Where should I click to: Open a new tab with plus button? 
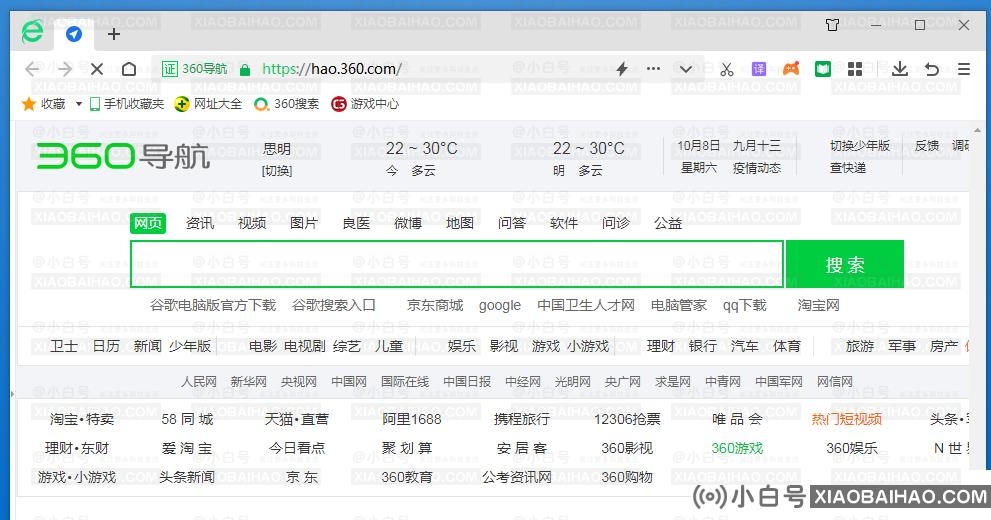click(114, 34)
